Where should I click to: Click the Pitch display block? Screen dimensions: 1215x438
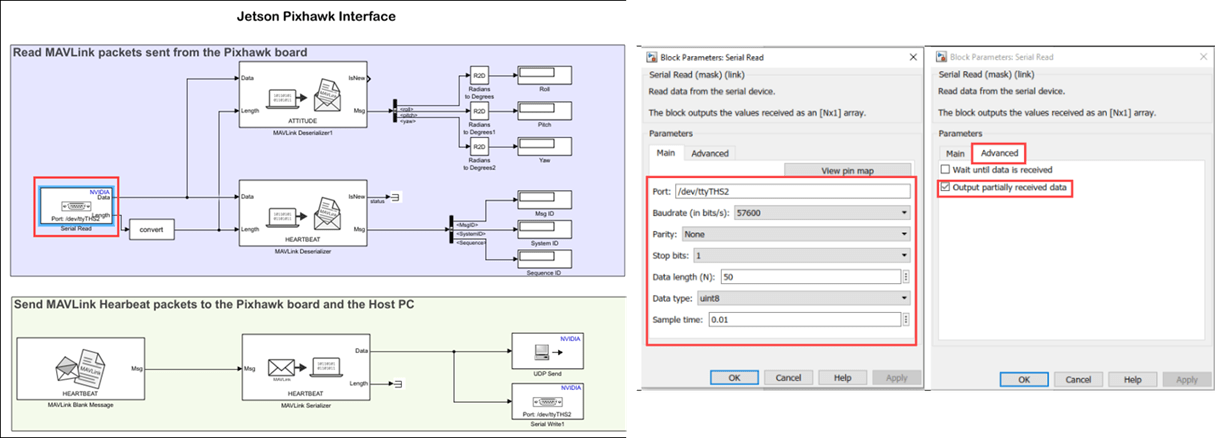pos(543,111)
